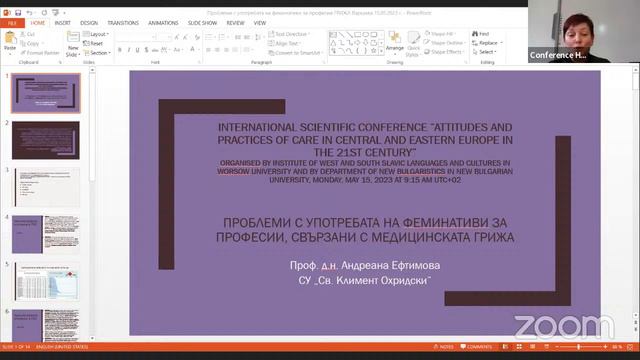Toggle Bold formatting
640x360 pixels.
pos(120,50)
